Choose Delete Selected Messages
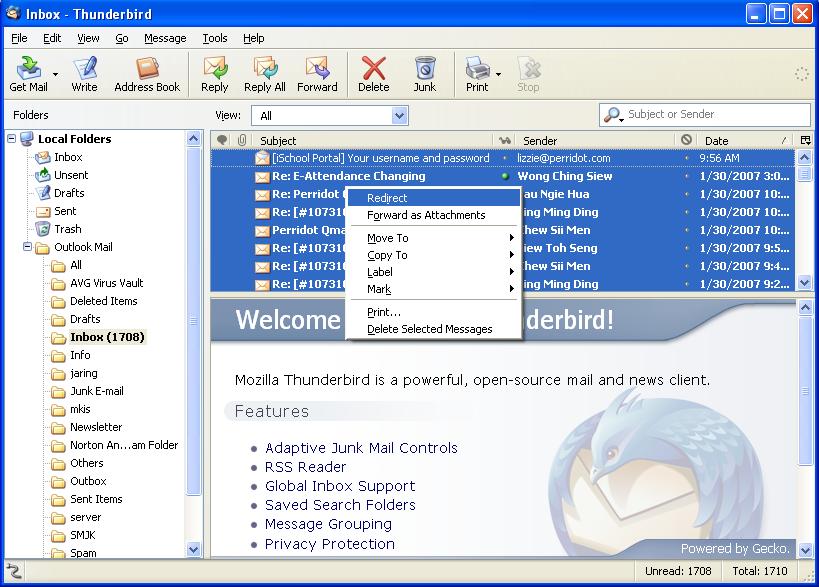The image size is (819, 587). (x=434, y=329)
